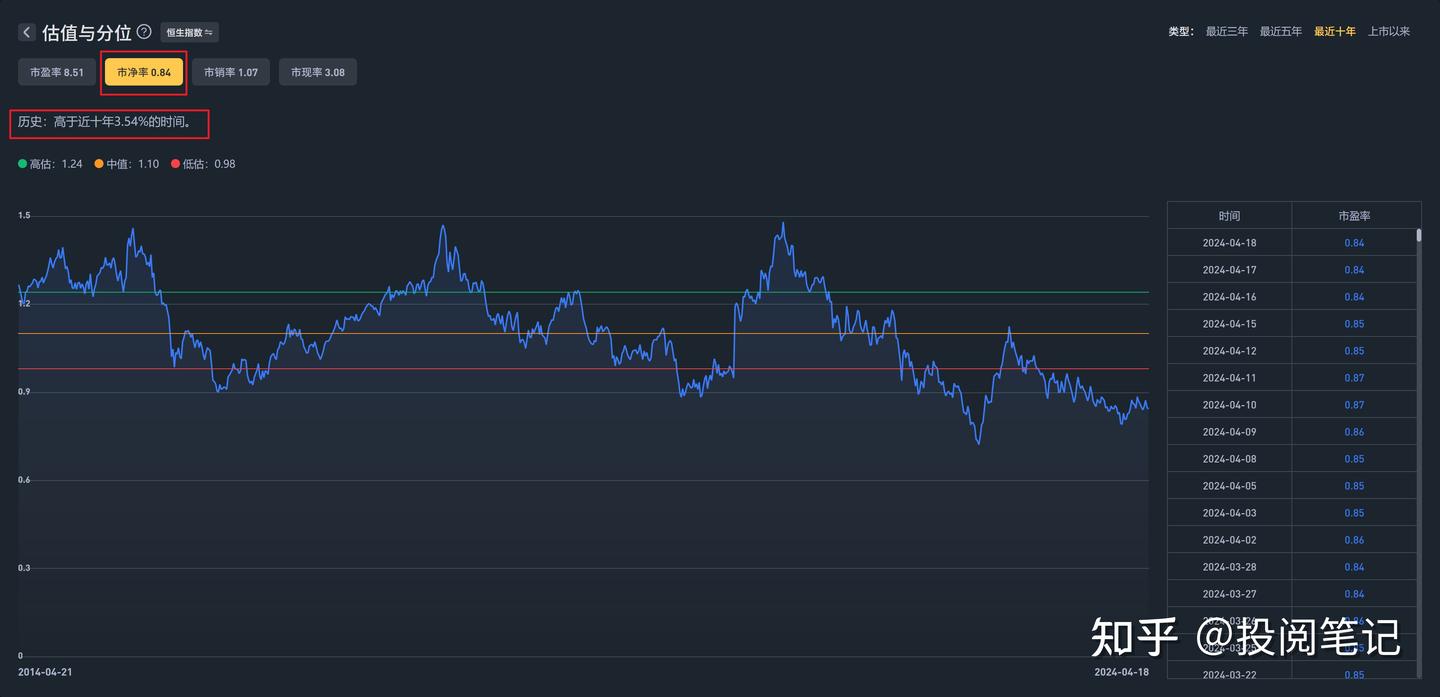Select the 2024-04-15 table row date
Screen dimensions: 1440x697
1229,324
